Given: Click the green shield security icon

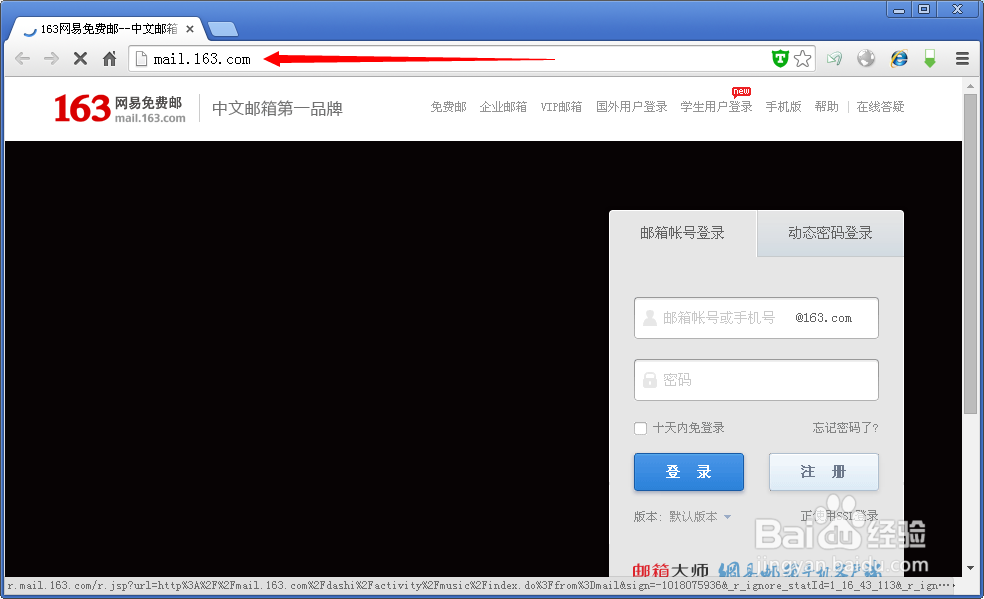Looking at the screenshot, I should pyautogui.click(x=780, y=59).
